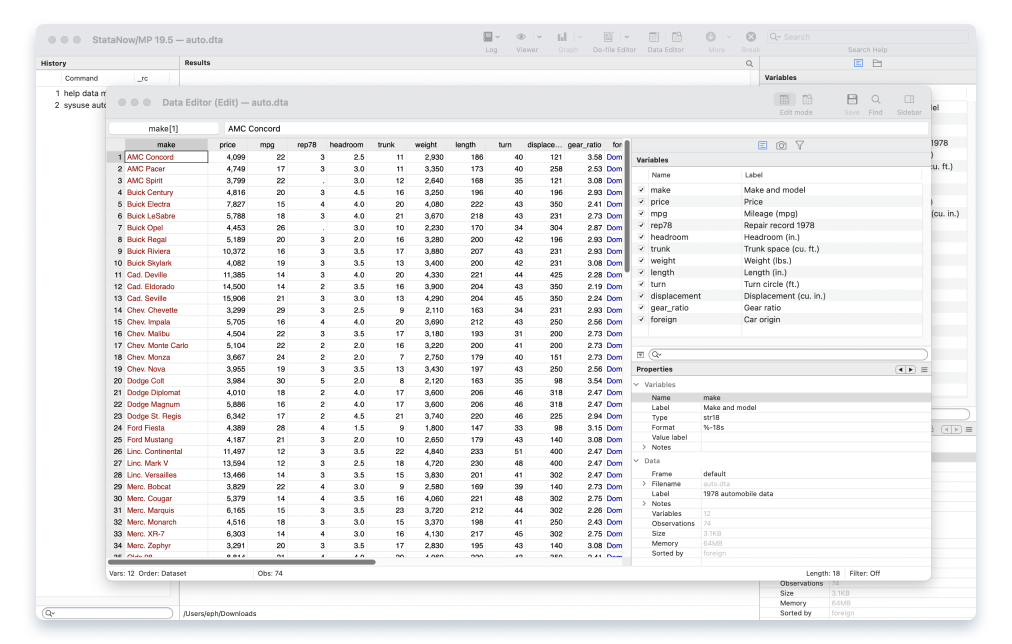Toggle the trunk variable checkbox

pyautogui.click(x=642, y=249)
